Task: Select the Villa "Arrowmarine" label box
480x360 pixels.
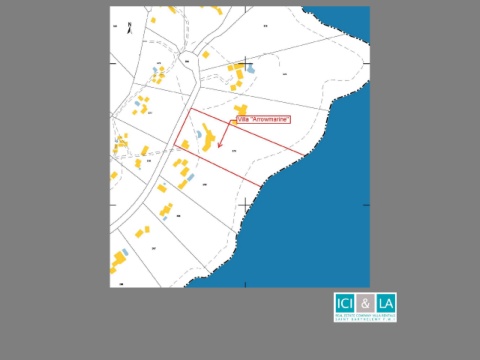Action: tap(264, 119)
